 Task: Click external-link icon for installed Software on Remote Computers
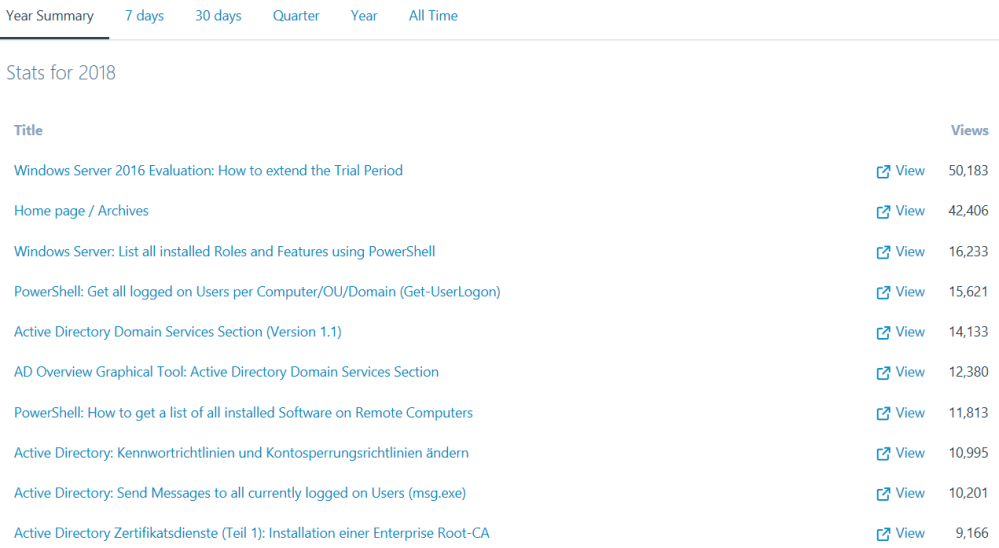[x=883, y=414]
